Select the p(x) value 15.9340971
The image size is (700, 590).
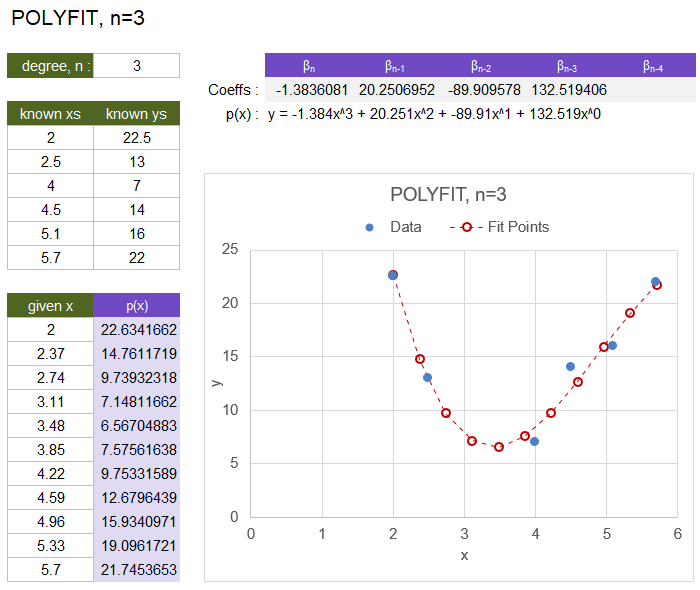click(x=137, y=522)
